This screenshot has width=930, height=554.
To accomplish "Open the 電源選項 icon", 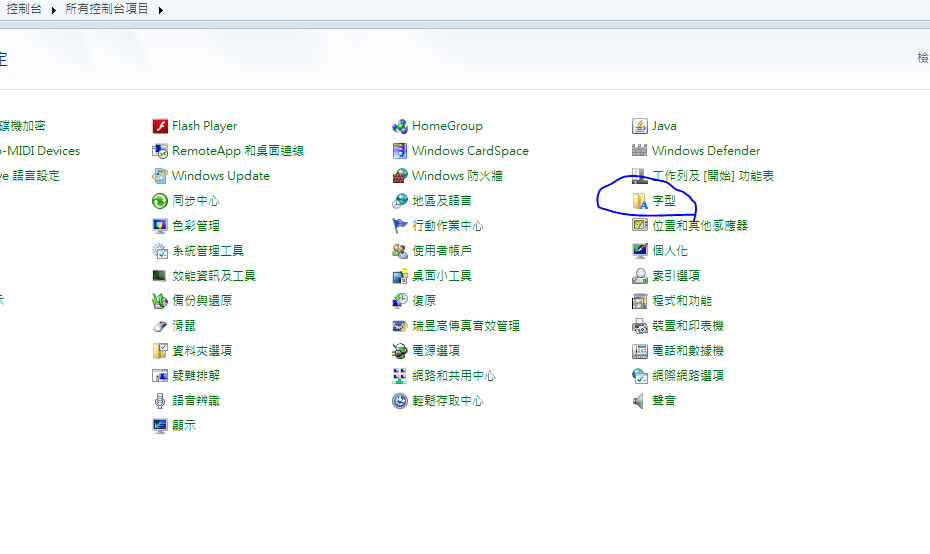I will click(x=400, y=351).
